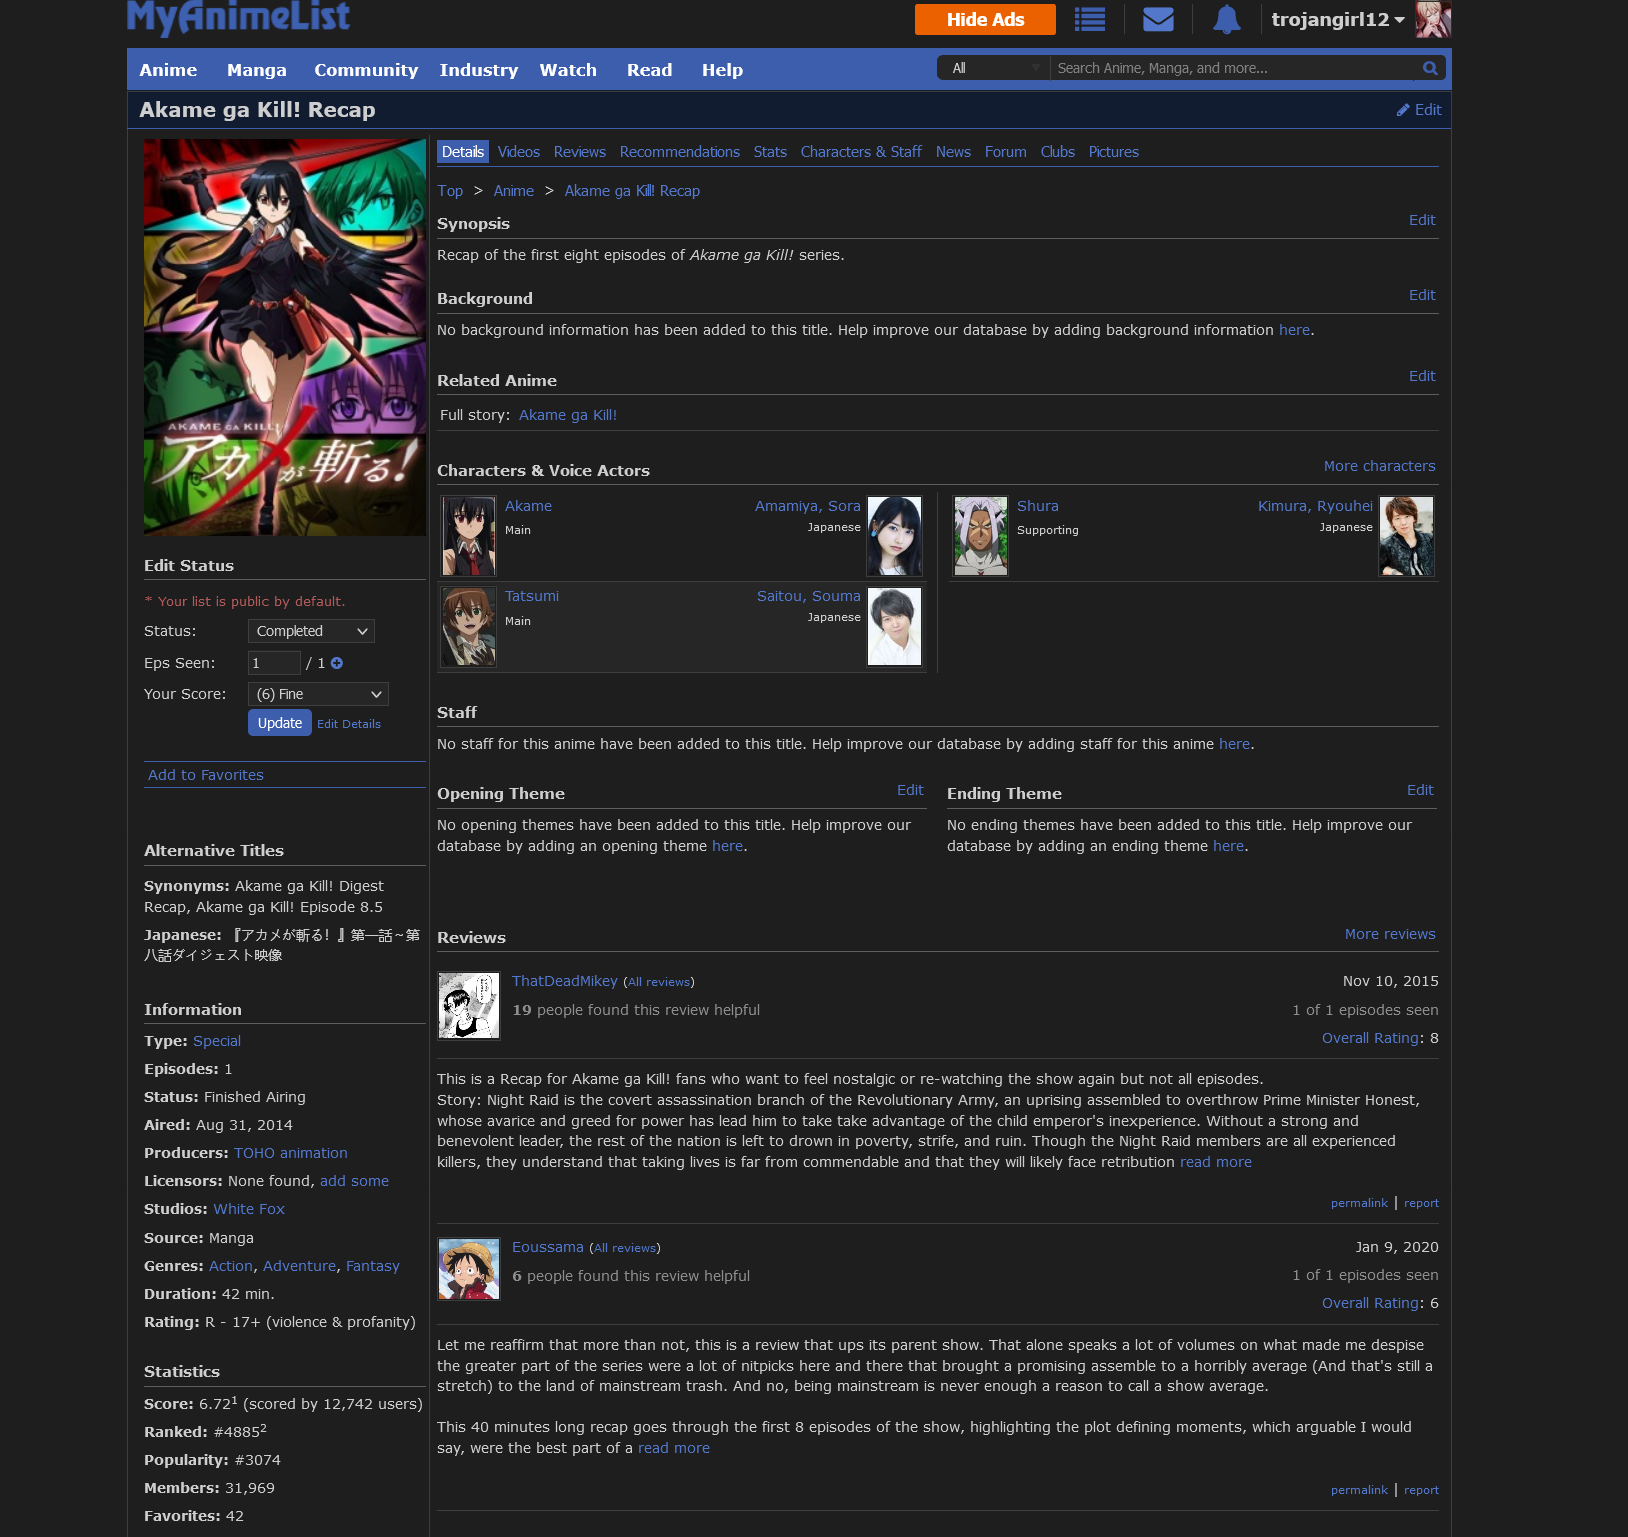The height and width of the screenshot is (1537, 1628).
Task: Click Eoussama reviewer avatar
Action: point(469,1269)
